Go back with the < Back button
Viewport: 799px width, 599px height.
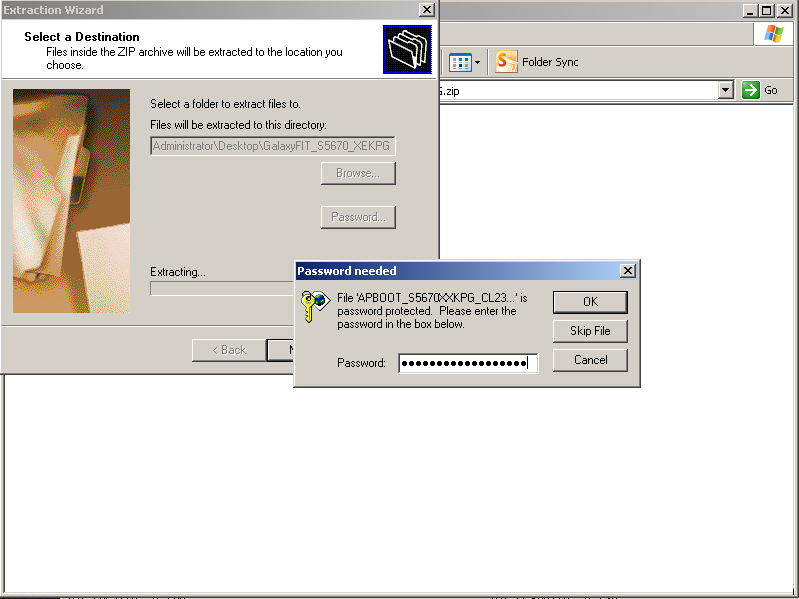tap(229, 350)
